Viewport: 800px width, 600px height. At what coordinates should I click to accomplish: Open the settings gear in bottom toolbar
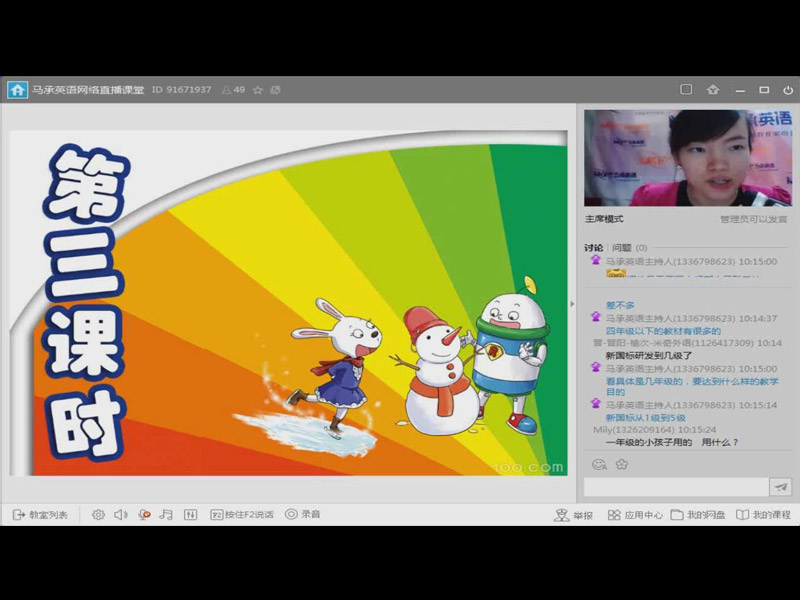click(98, 514)
